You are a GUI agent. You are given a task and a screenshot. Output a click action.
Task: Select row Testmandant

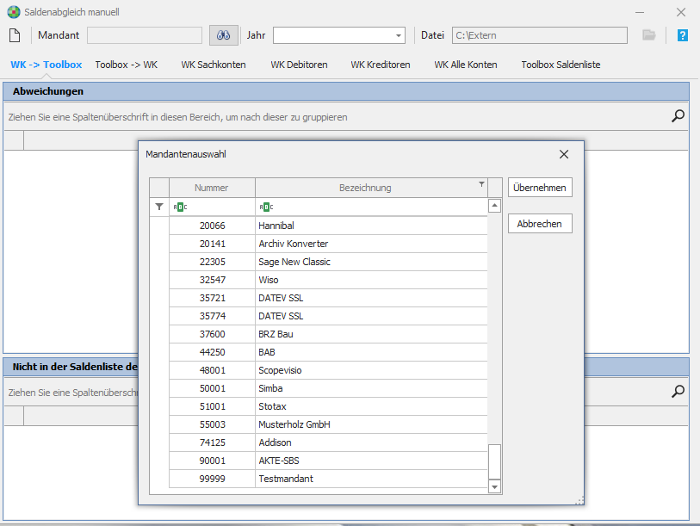328,479
